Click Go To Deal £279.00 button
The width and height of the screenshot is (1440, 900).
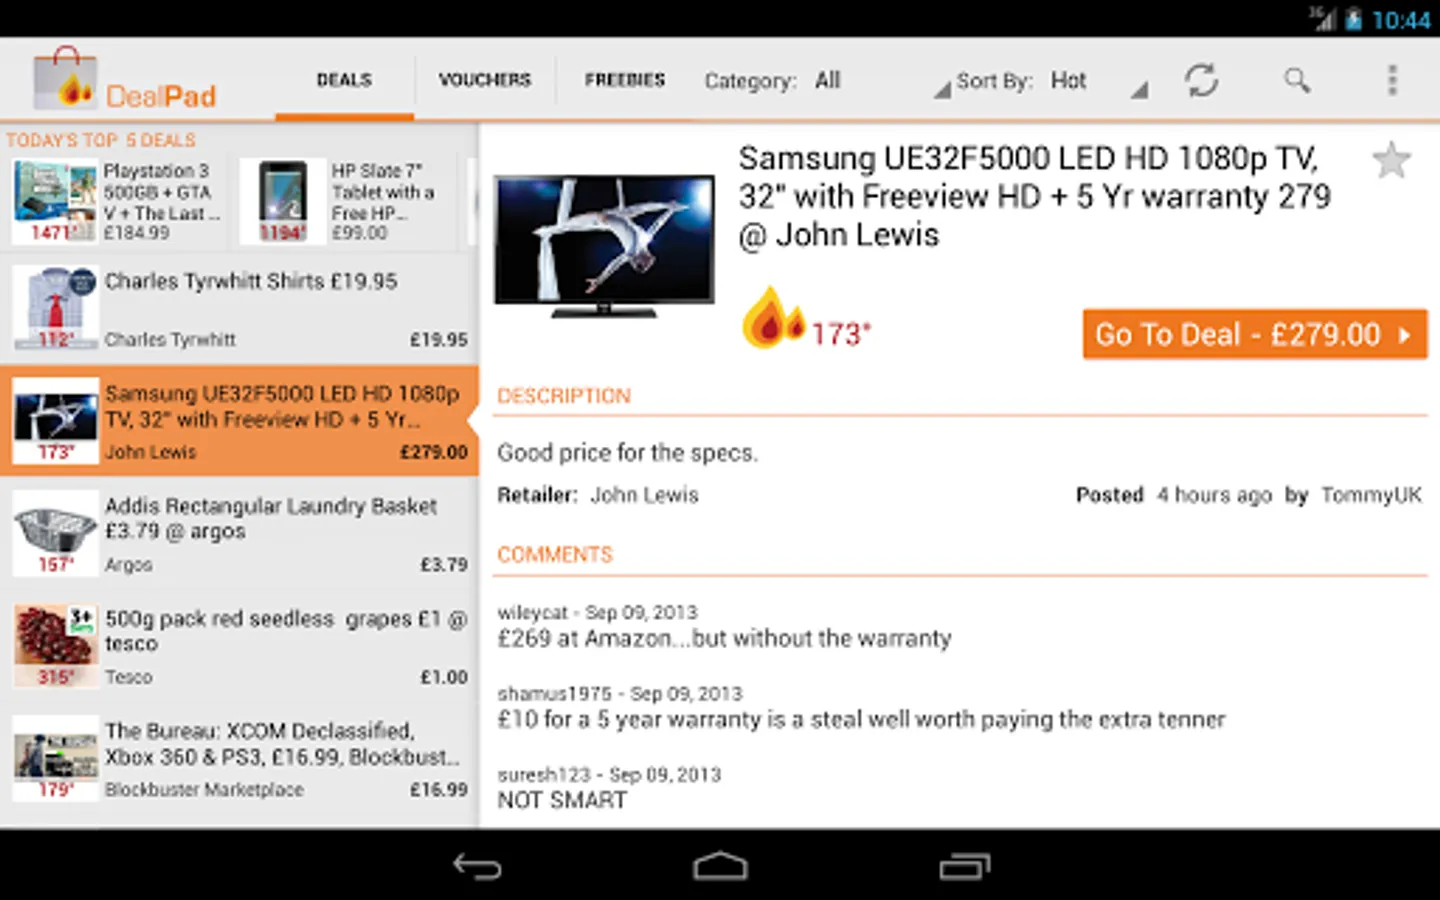[x=1255, y=334]
